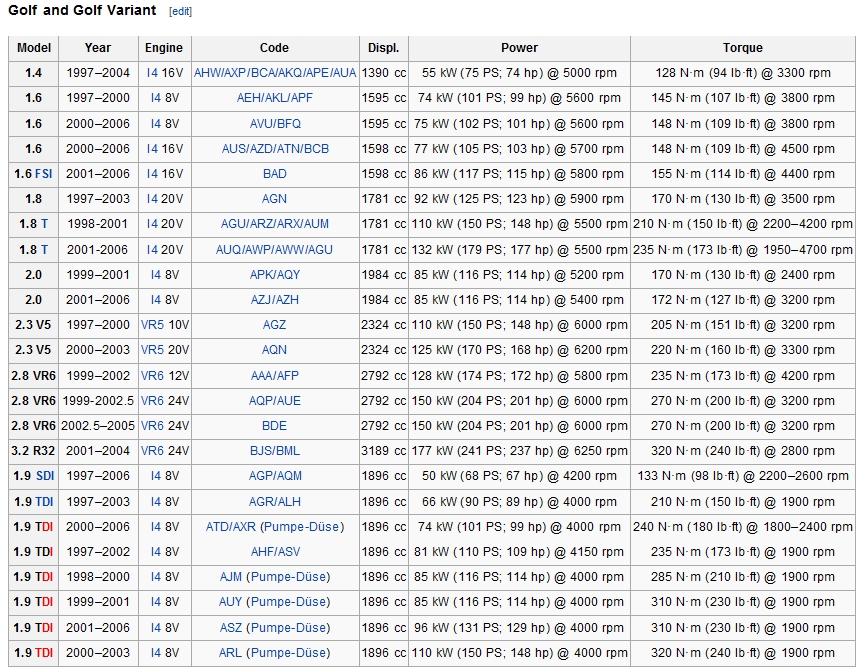Open the SDI link in the 1.9 SDI row

click(45, 476)
